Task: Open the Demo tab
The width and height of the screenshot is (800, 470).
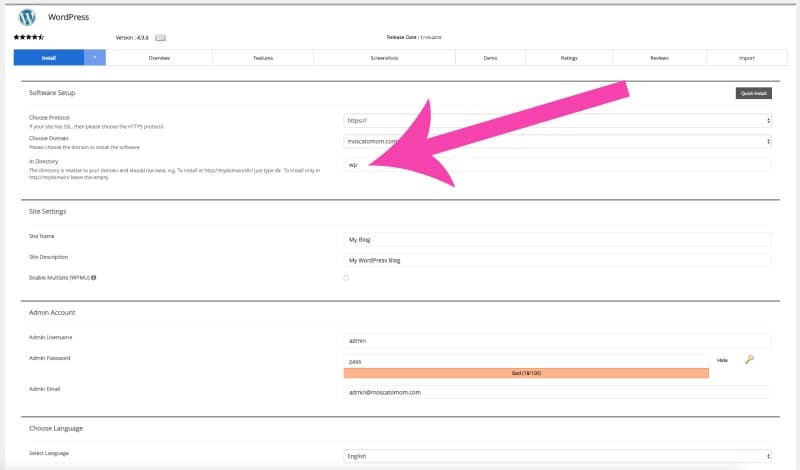Action: [490, 58]
